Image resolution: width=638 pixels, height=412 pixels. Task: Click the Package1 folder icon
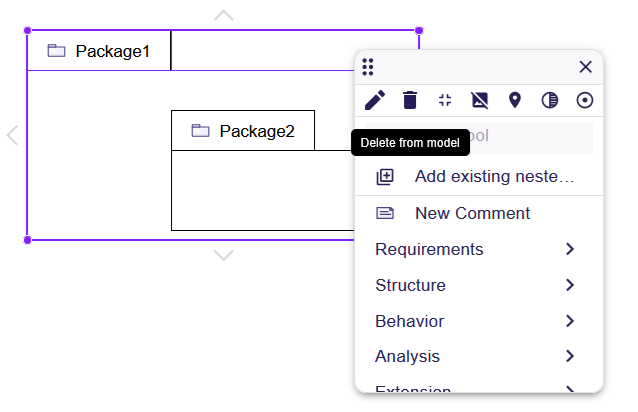(56, 51)
